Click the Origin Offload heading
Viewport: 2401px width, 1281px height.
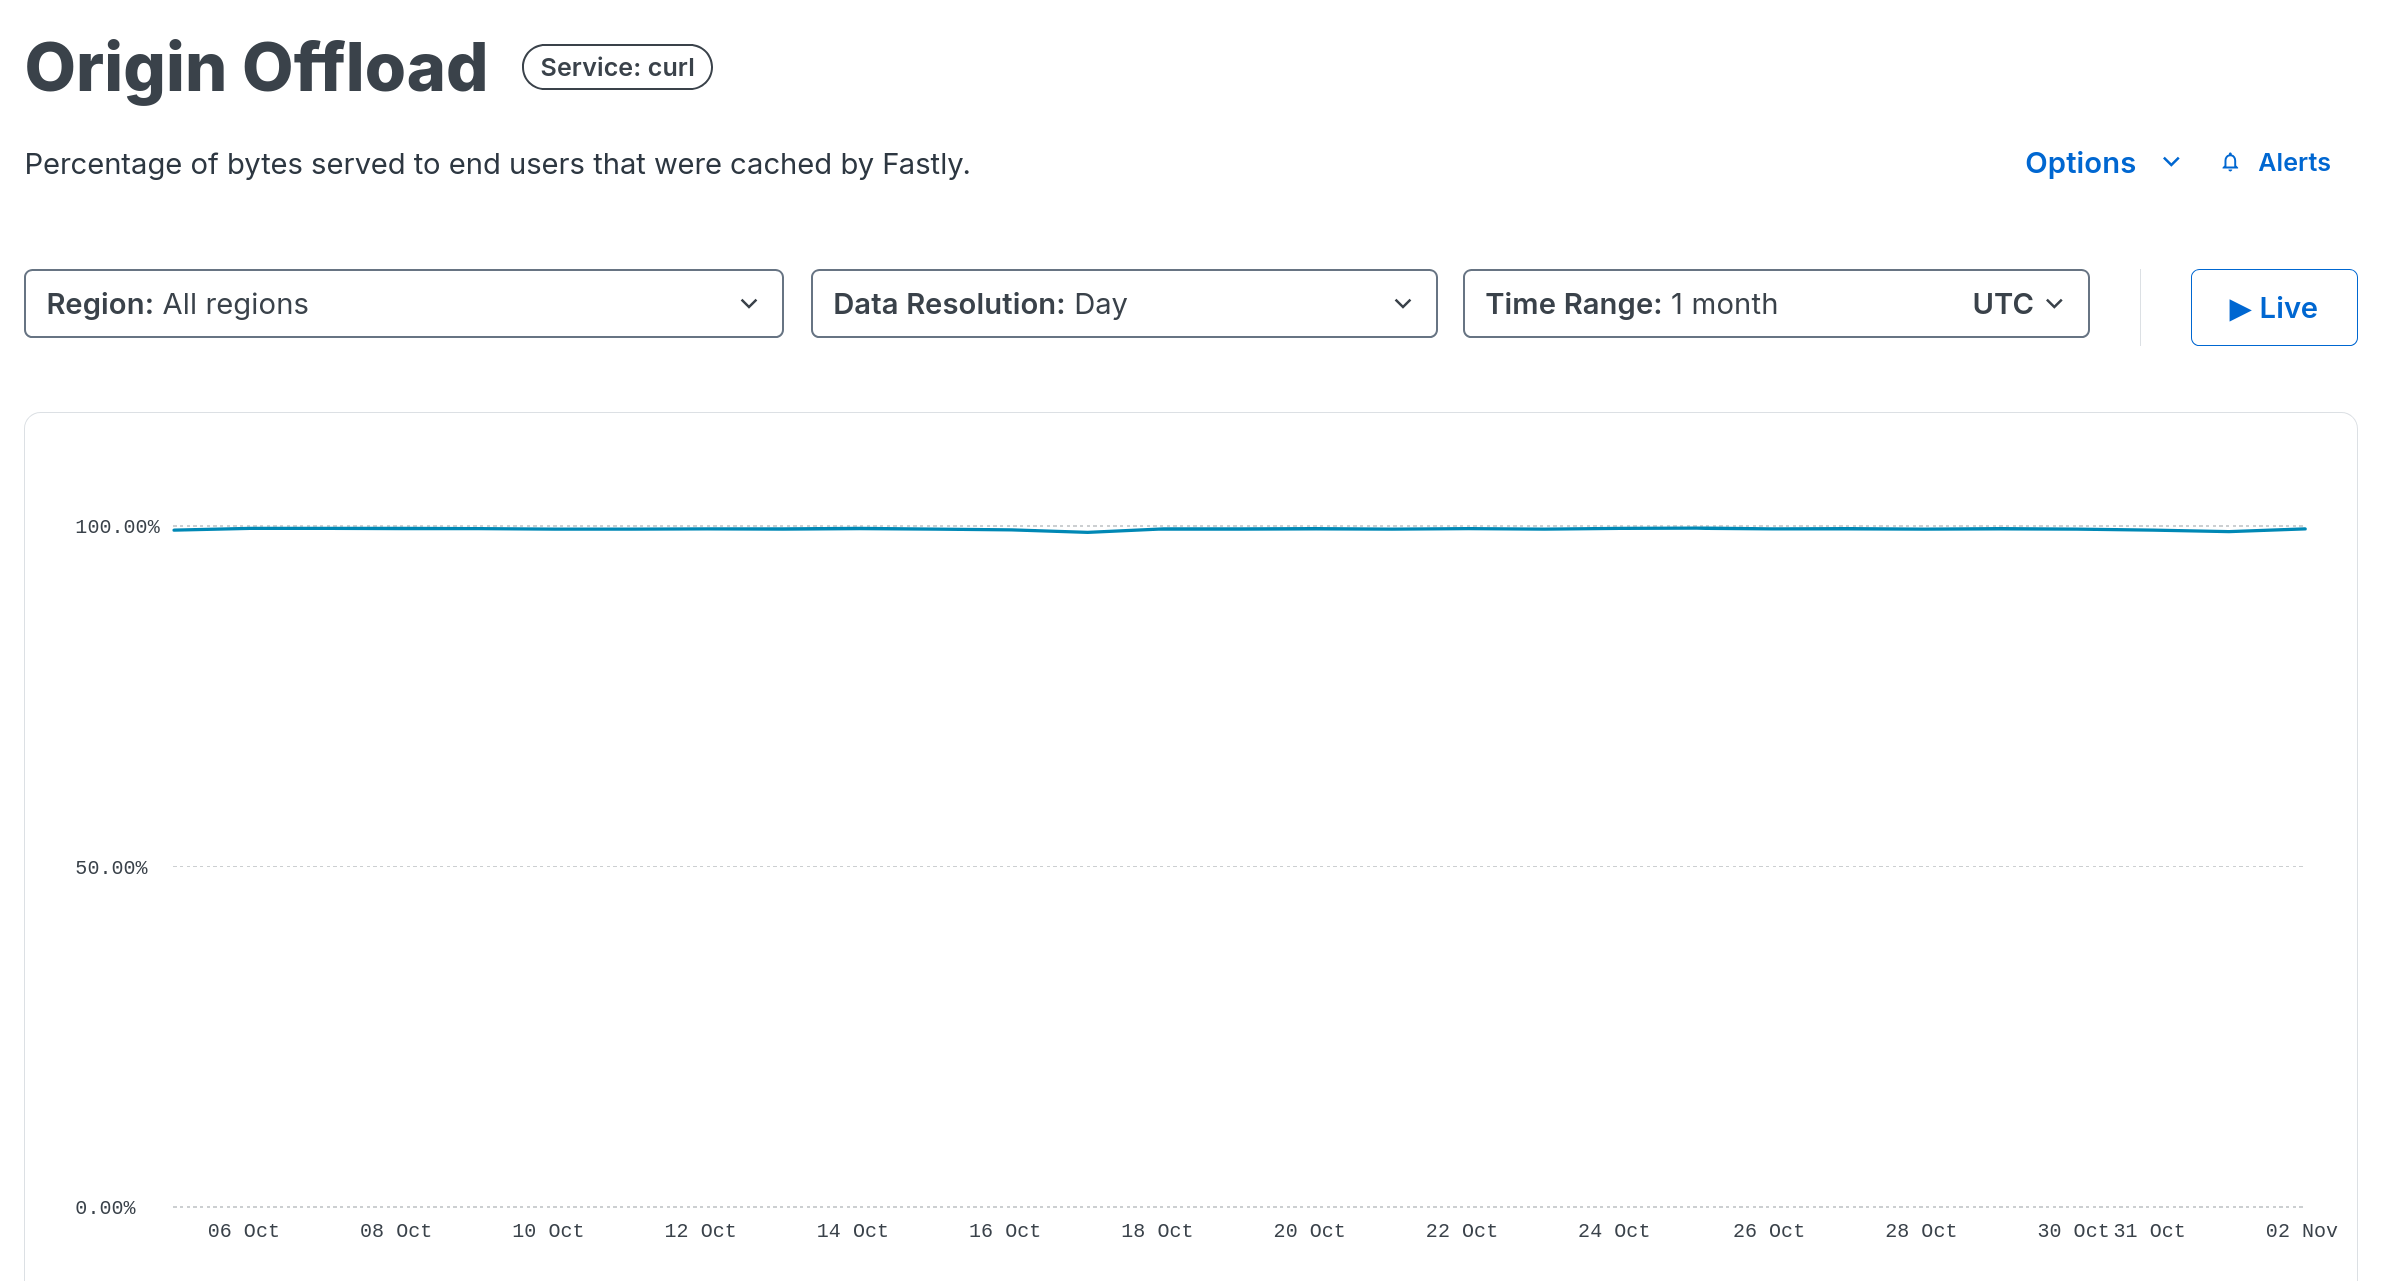[x=256, y=68]
